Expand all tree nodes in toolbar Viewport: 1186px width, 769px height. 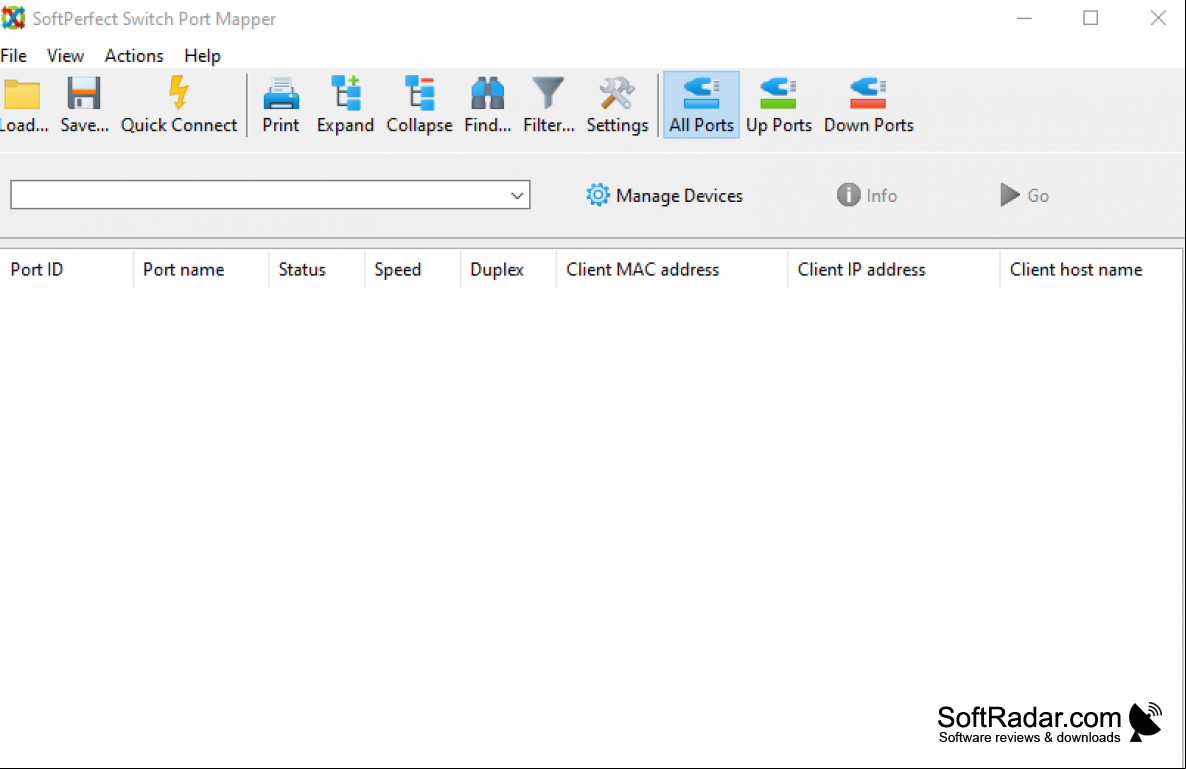coord(345,104)
